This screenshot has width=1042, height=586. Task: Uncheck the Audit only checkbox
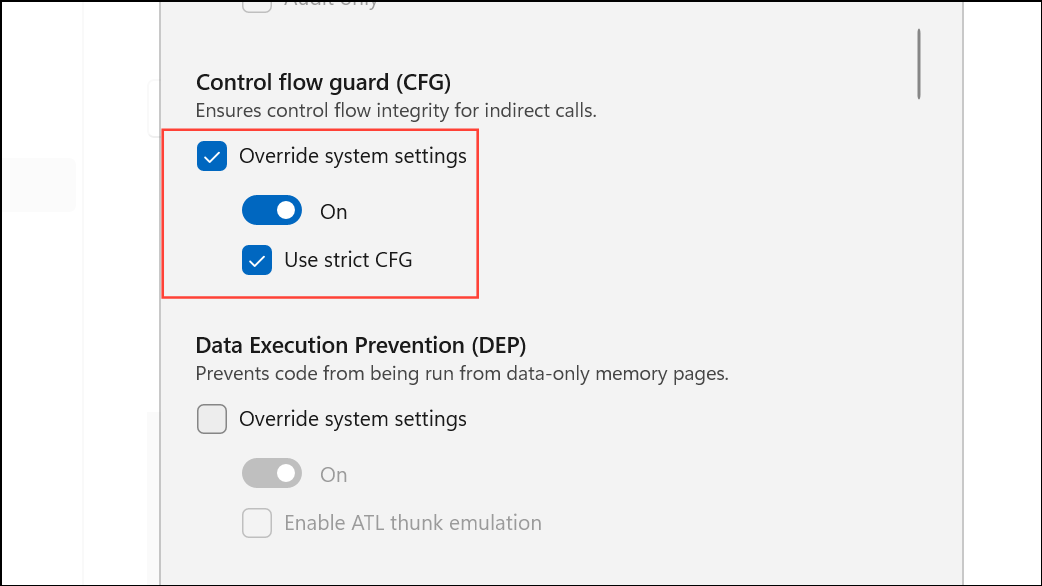click(x=257, y=4)
